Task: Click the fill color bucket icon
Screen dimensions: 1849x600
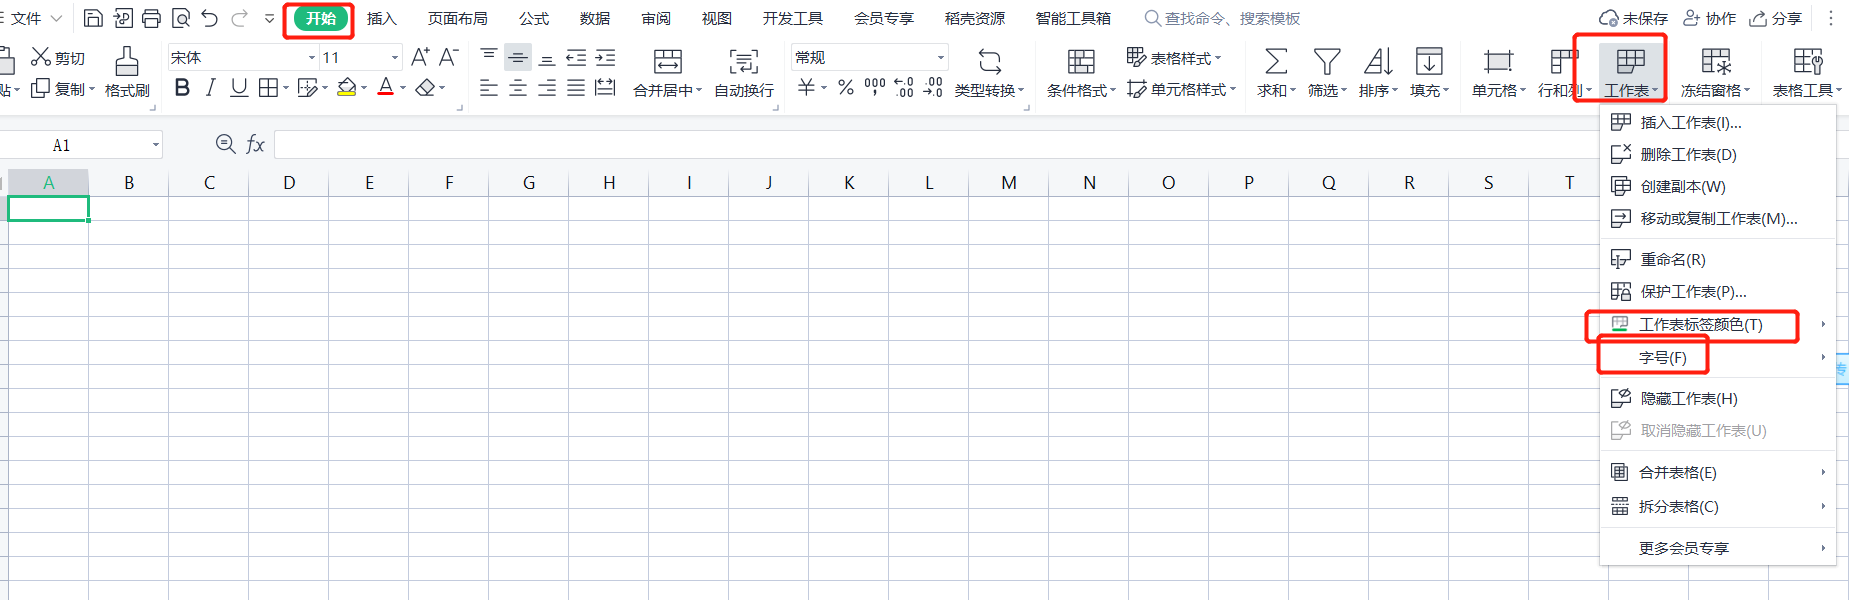Action: 347,88
